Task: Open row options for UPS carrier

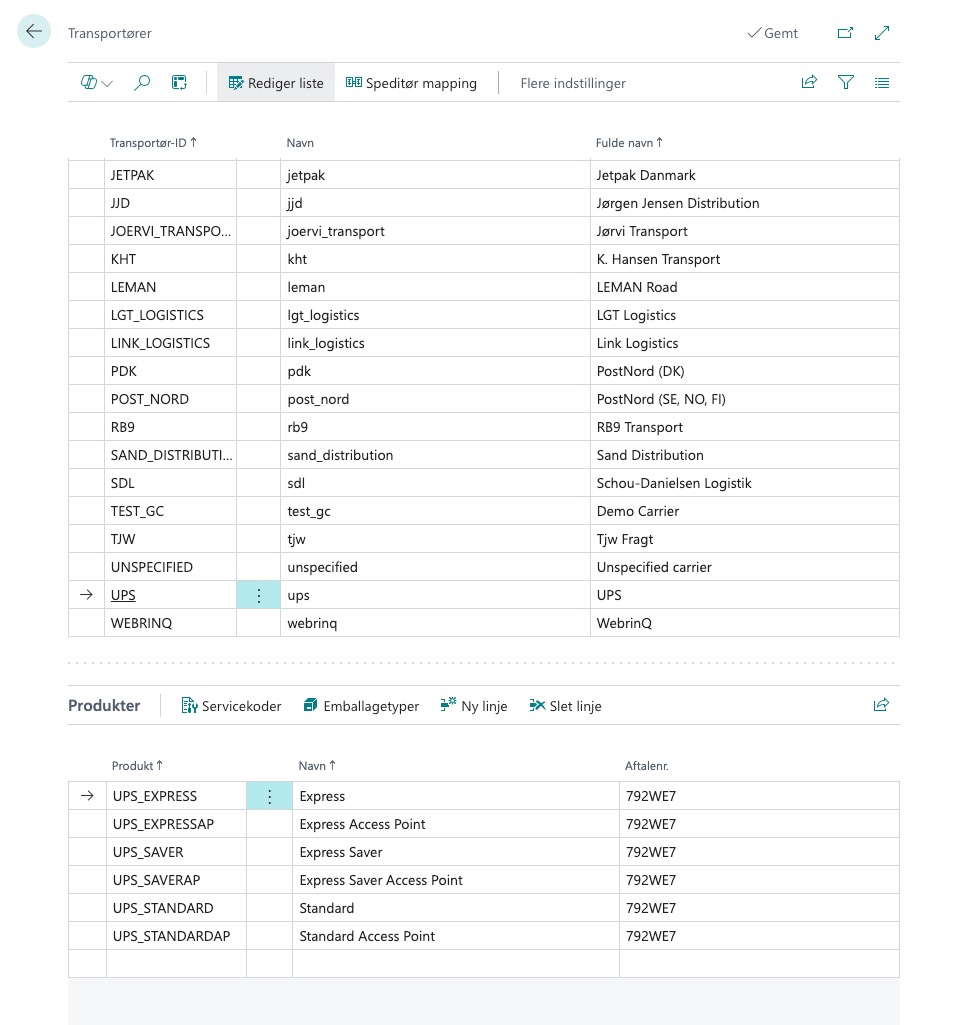Action: pyautogui.click(x=259, y=595)
